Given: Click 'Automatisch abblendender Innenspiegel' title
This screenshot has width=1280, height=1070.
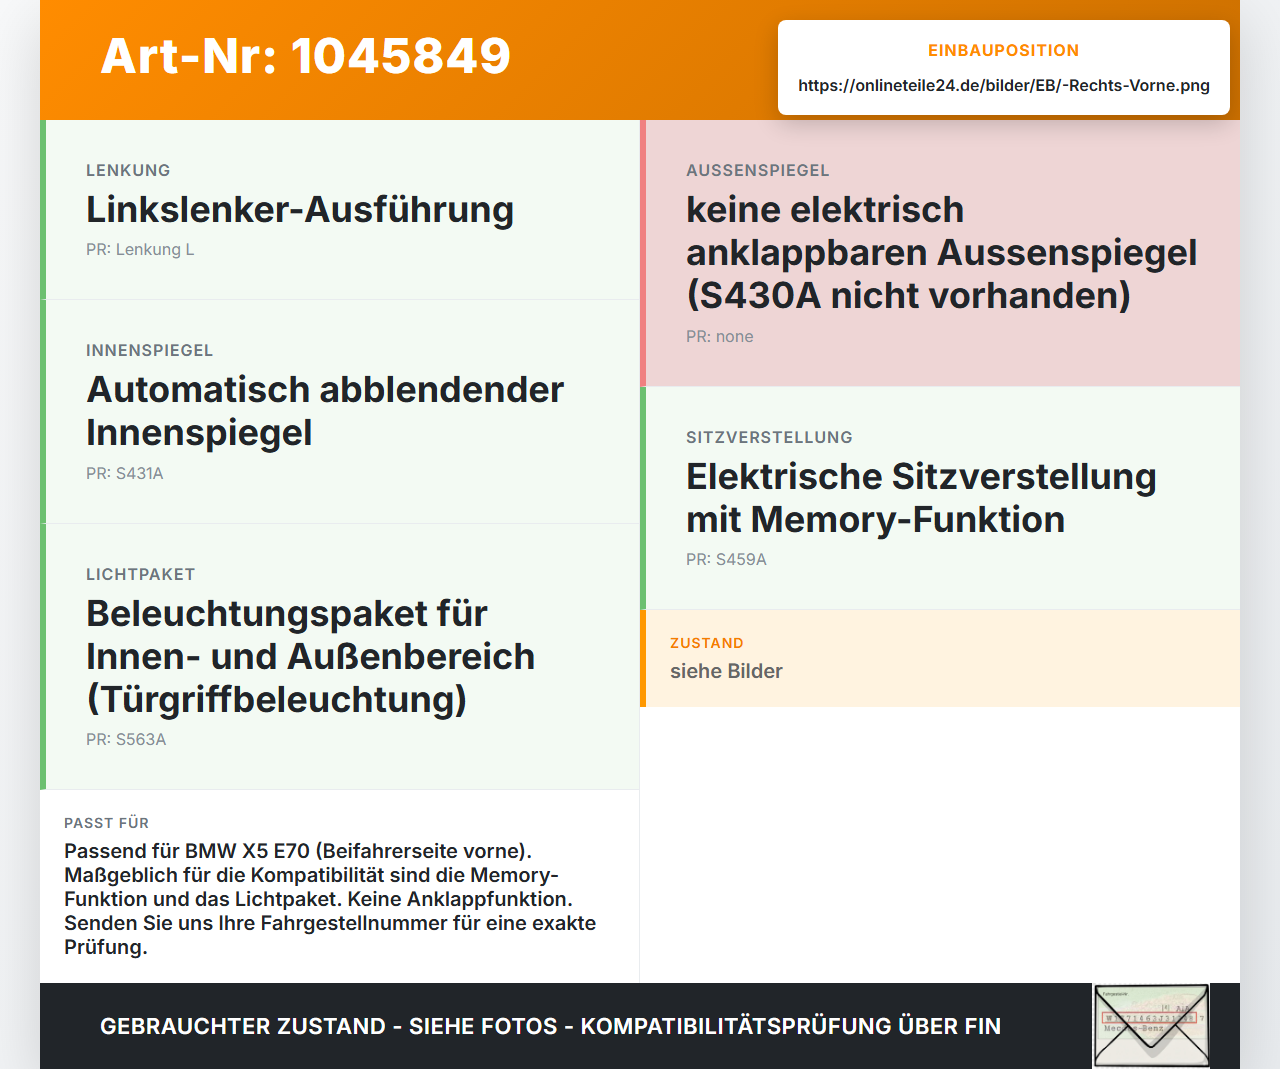Looking at the screenshot, I should 325,411.
